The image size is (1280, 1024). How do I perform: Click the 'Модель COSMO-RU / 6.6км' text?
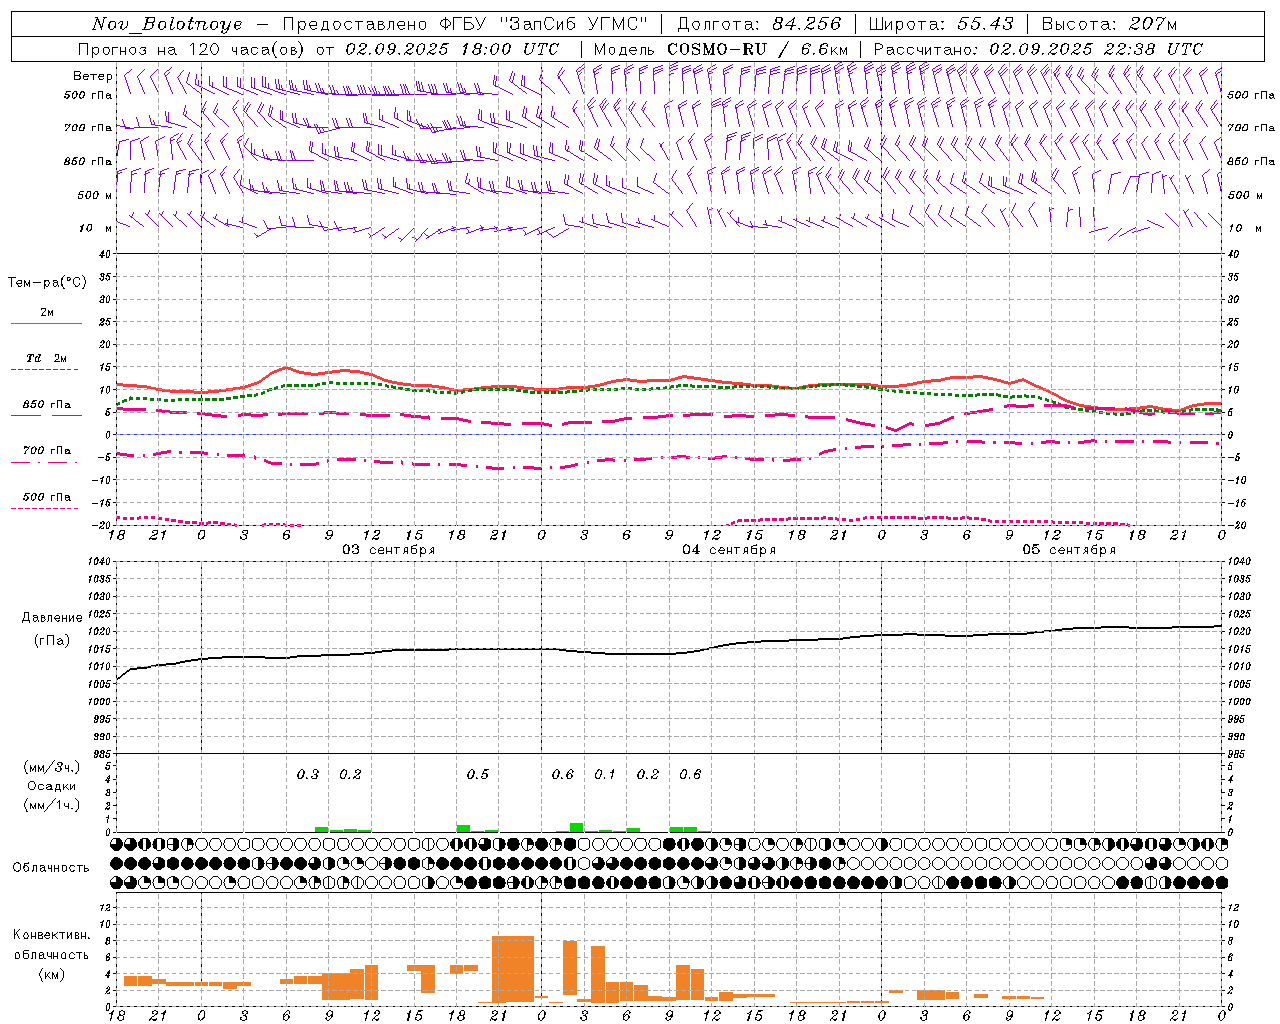point(721,49)
